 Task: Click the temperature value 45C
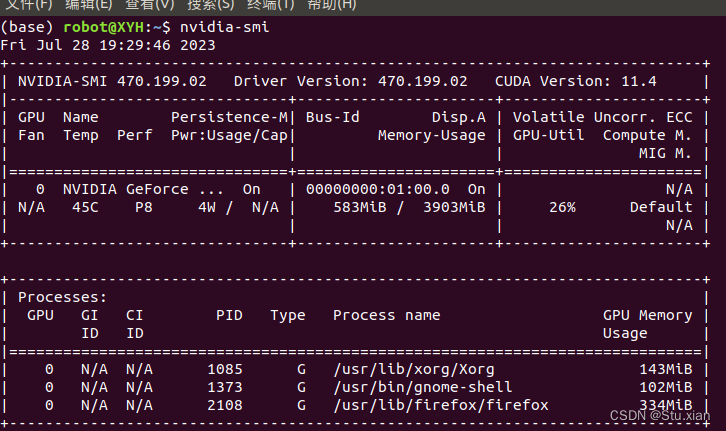[x=85, y=207]
